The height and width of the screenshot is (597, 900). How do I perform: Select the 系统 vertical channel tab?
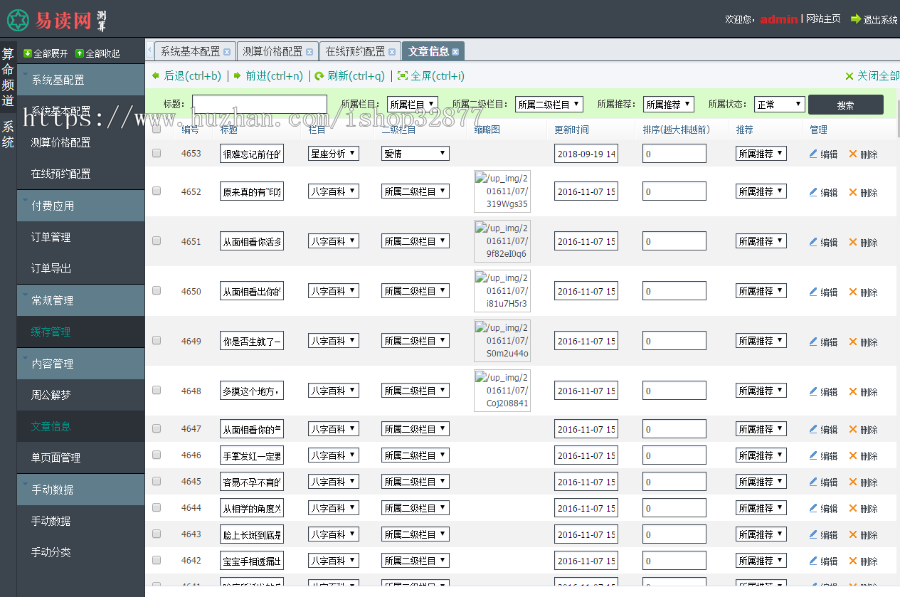pos(8,134)
